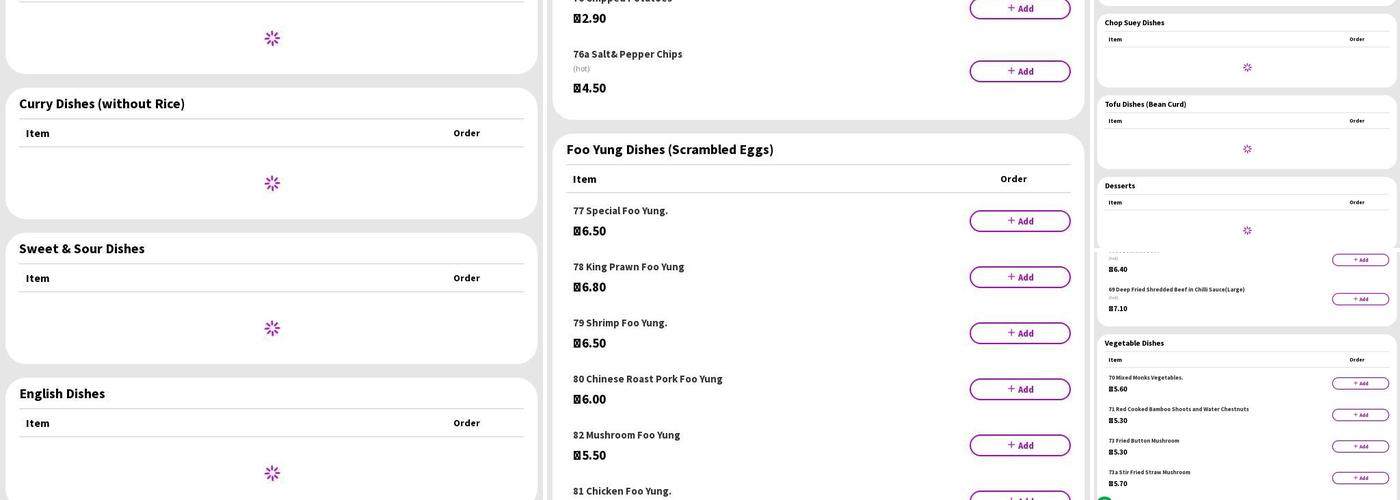Add 73a Stir Fried Straw Mushroom

[x=1360, y=478]
